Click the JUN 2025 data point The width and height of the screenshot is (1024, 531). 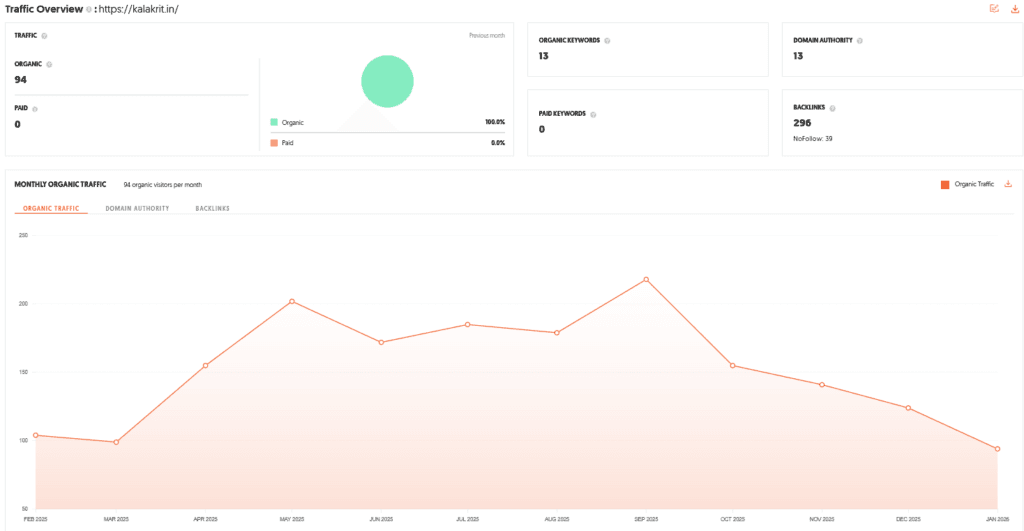click(x=381, y=342)
